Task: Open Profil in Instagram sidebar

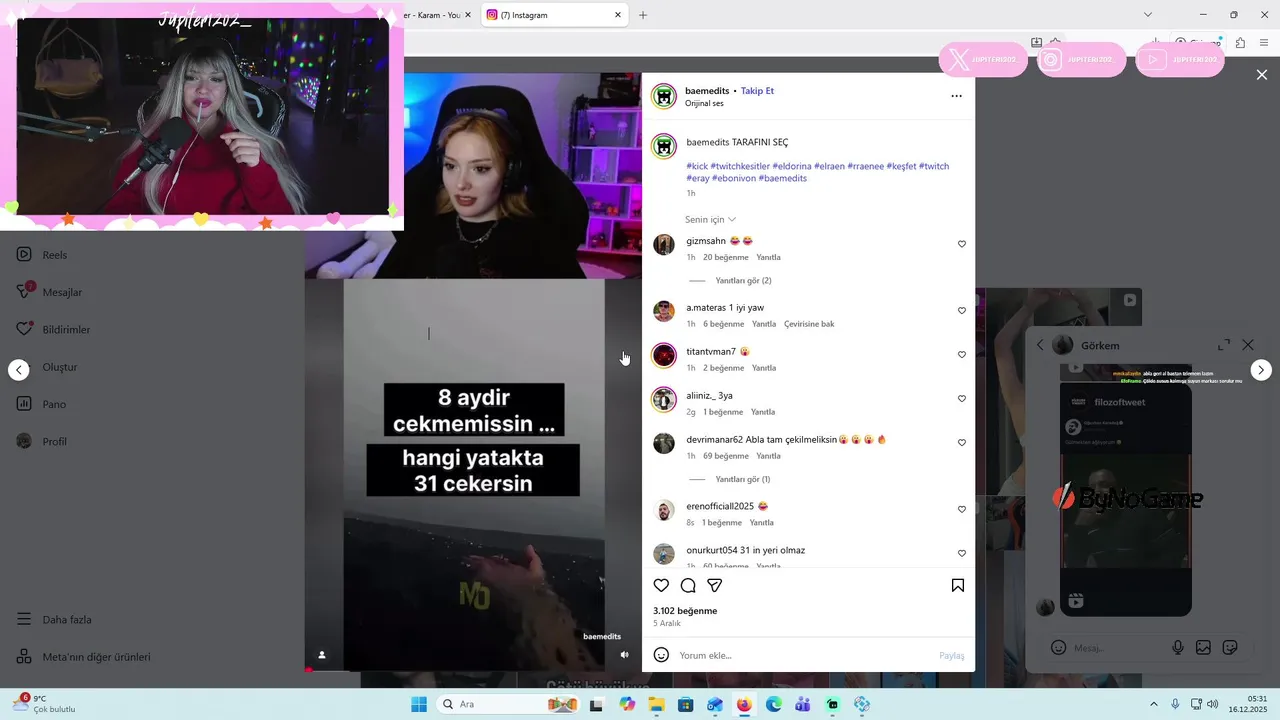Action: pos(41,442)
